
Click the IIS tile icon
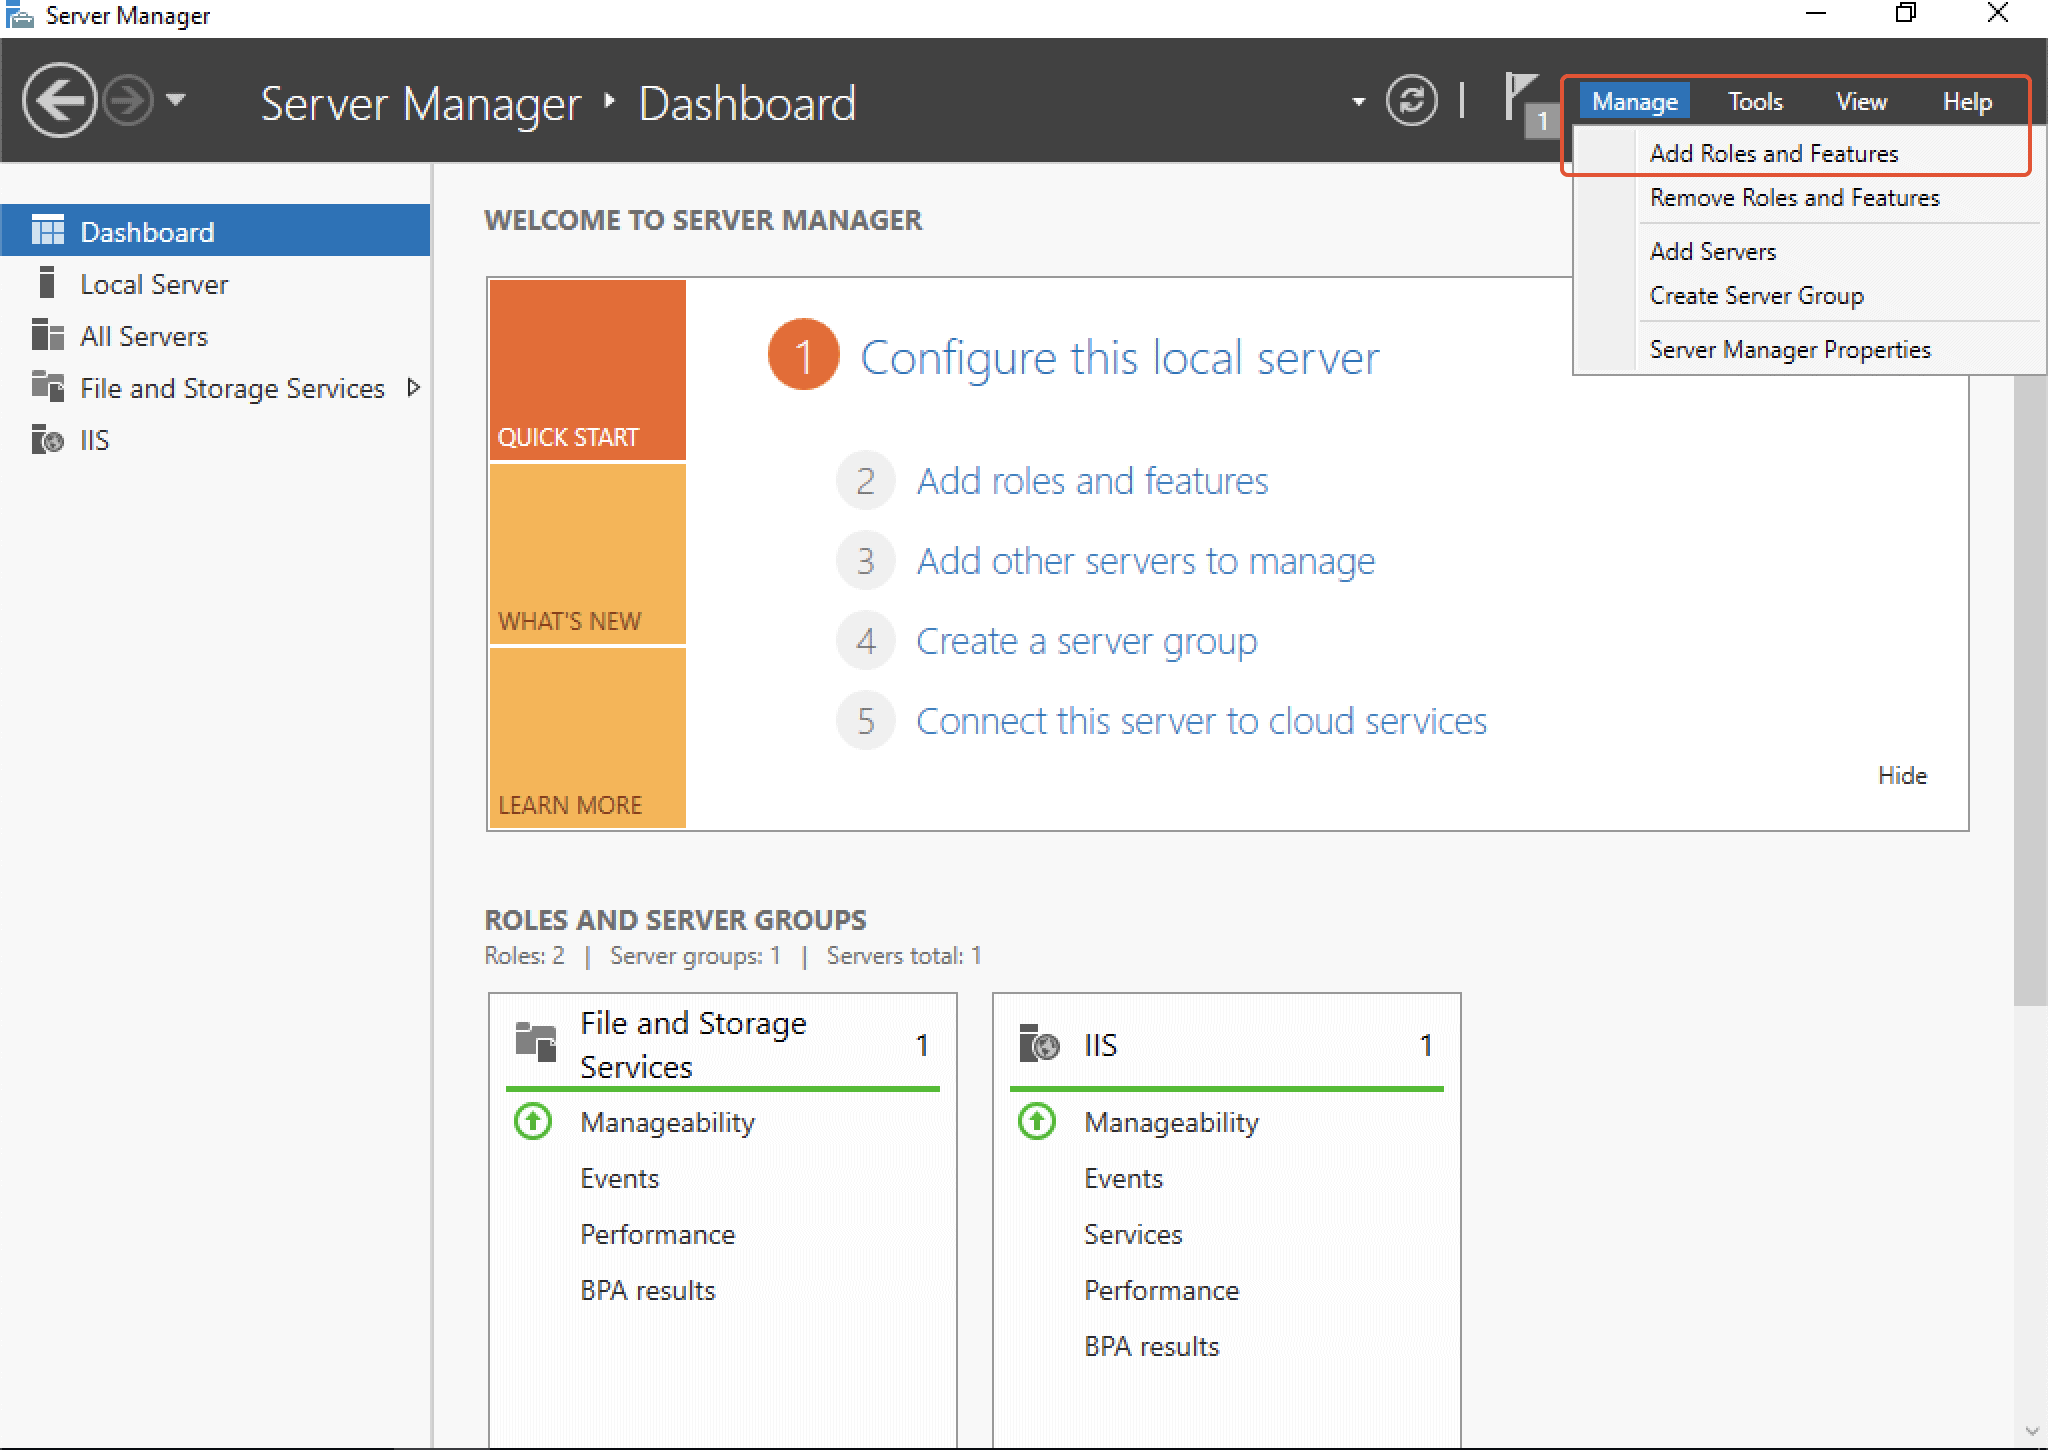tap(1039, 1043)
